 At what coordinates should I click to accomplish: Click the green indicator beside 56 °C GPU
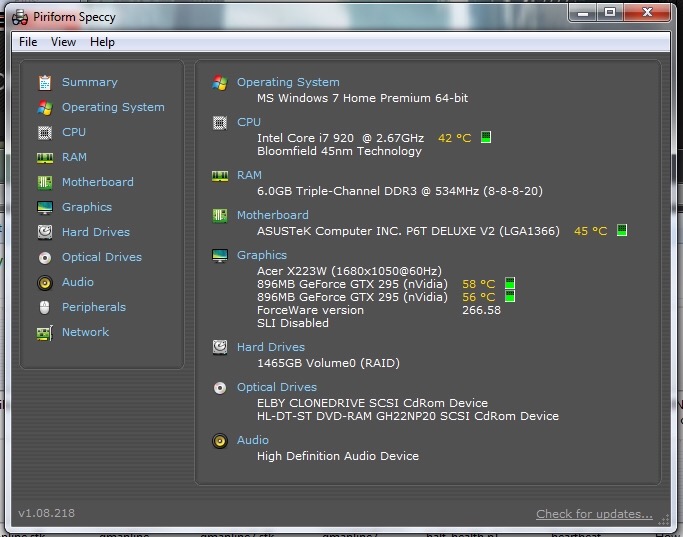510,296
